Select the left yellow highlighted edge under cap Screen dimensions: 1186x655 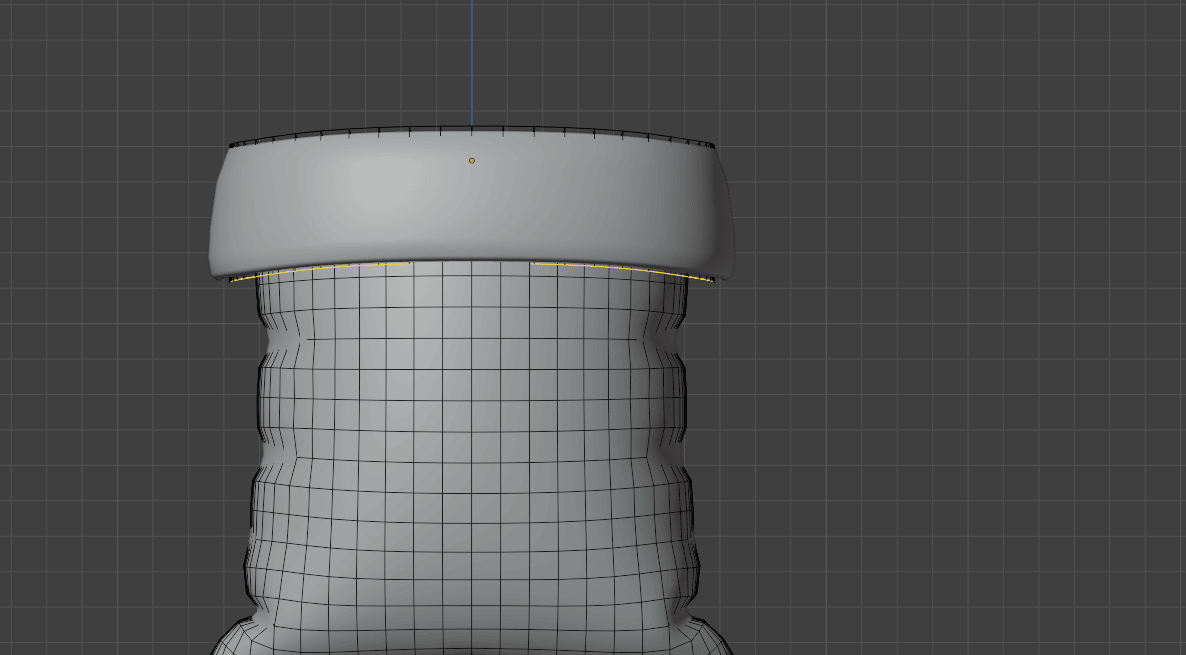[x=300, y=270]
